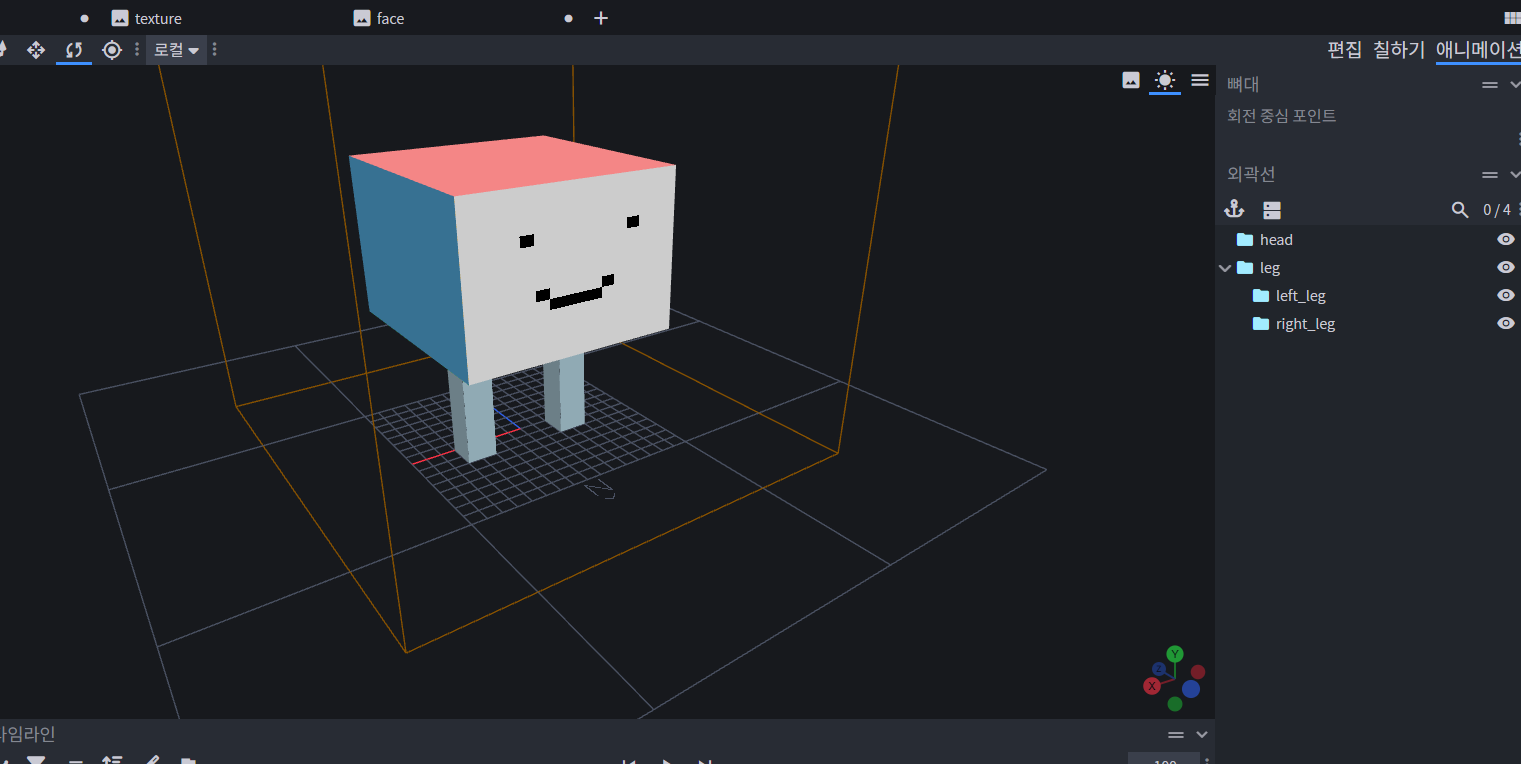Viewport: 1521px width, 764px height.
Task: Switch to 편집 mode
Action: click(1344, 49)
